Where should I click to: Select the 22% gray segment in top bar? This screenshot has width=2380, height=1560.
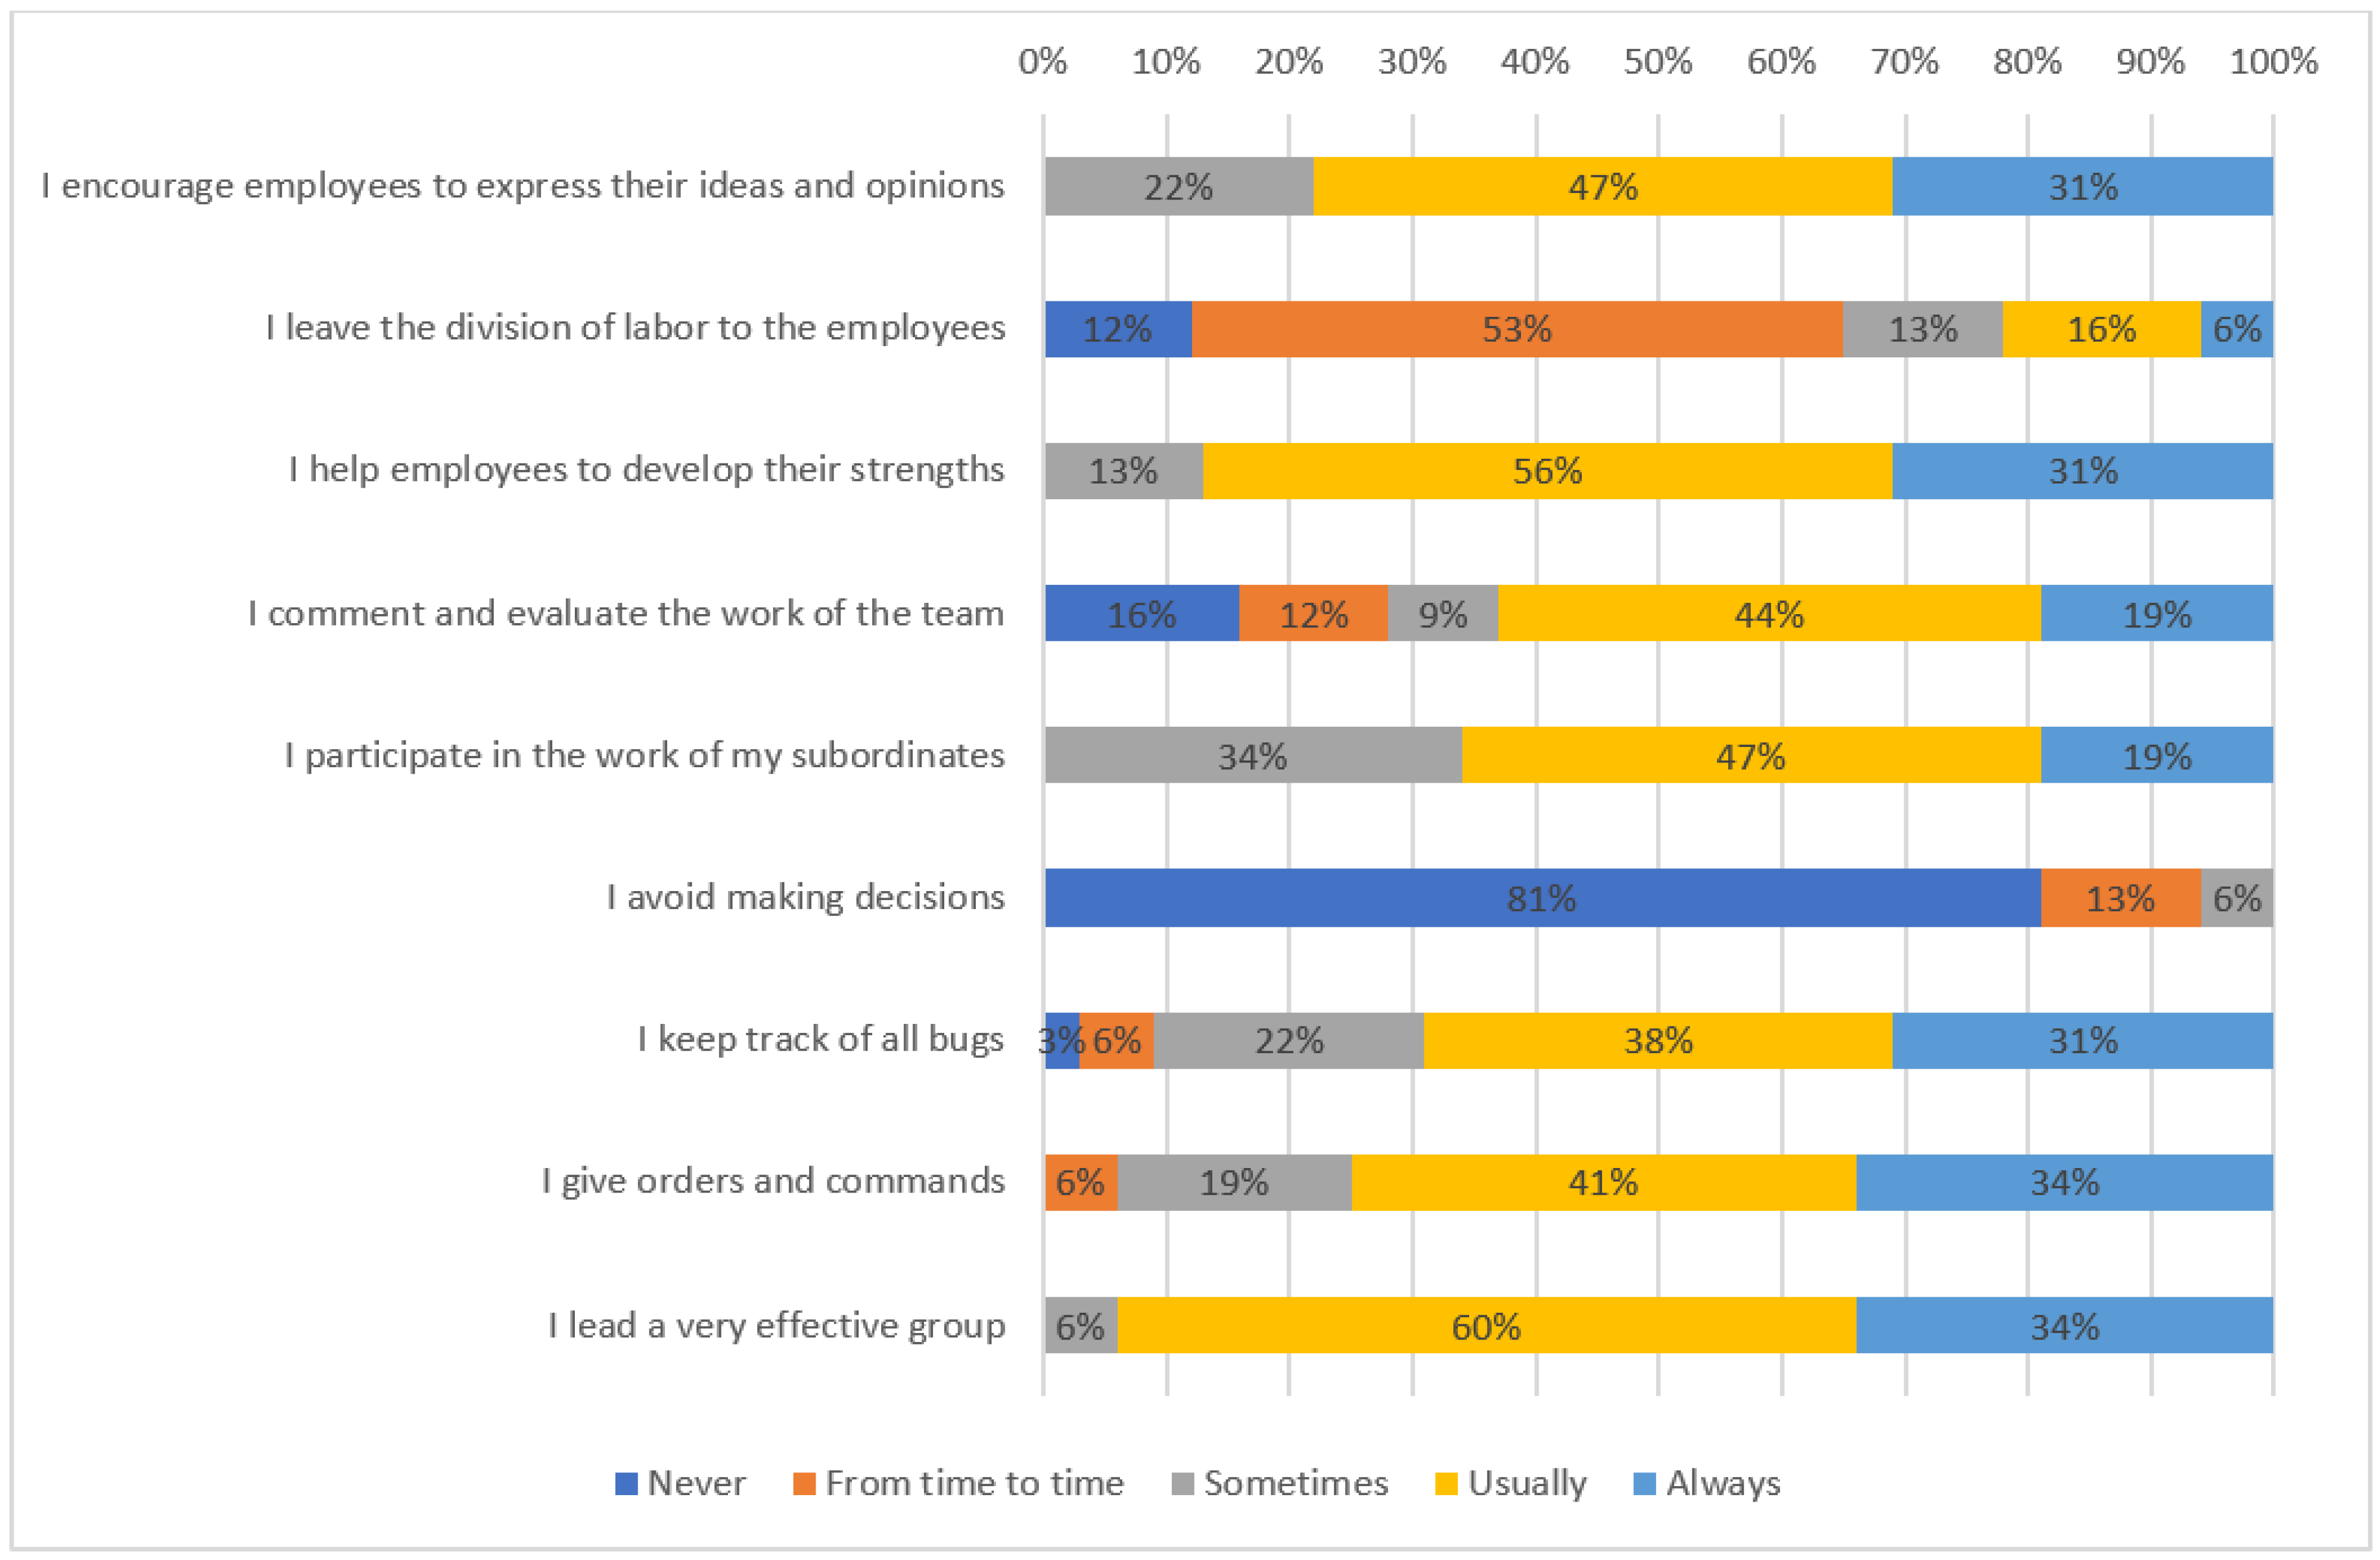tap(1179, 187)
